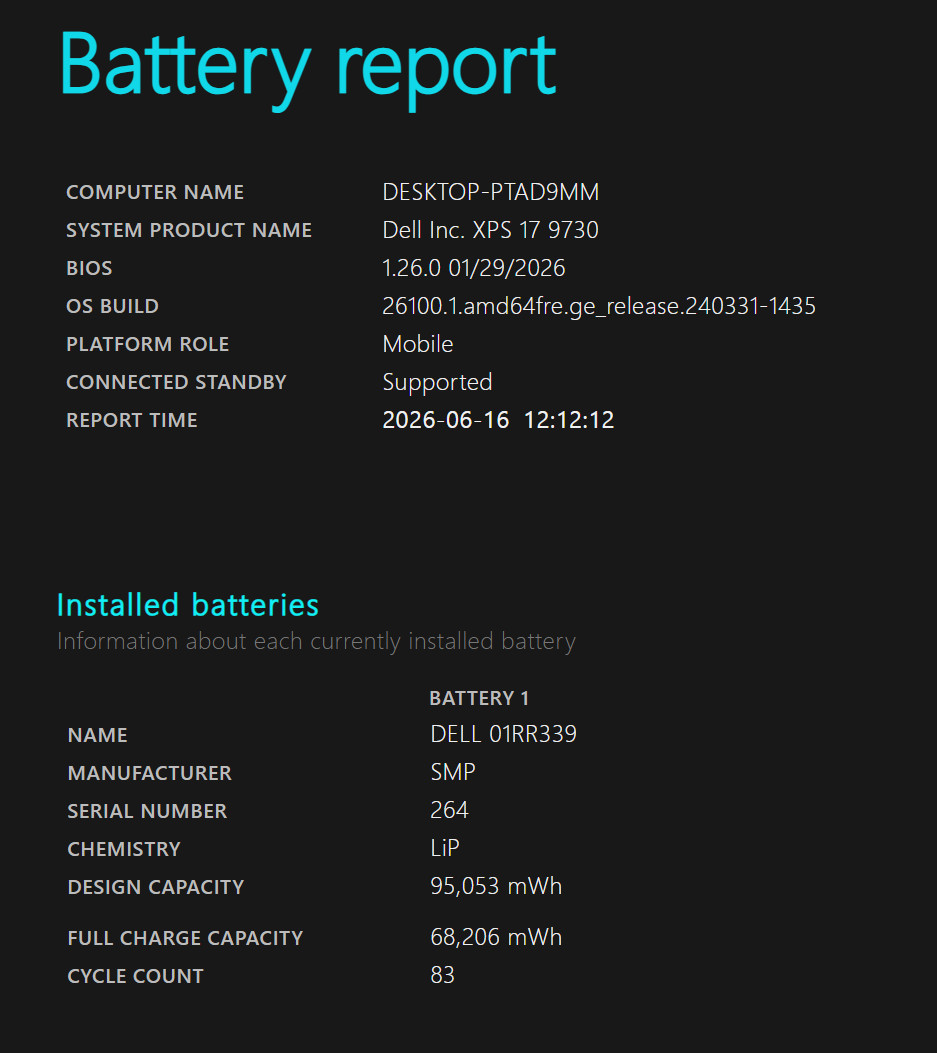Click the full charge capacity 68,206 mWh
This screenshot has width=937, height=1053.
click(496, 937)
